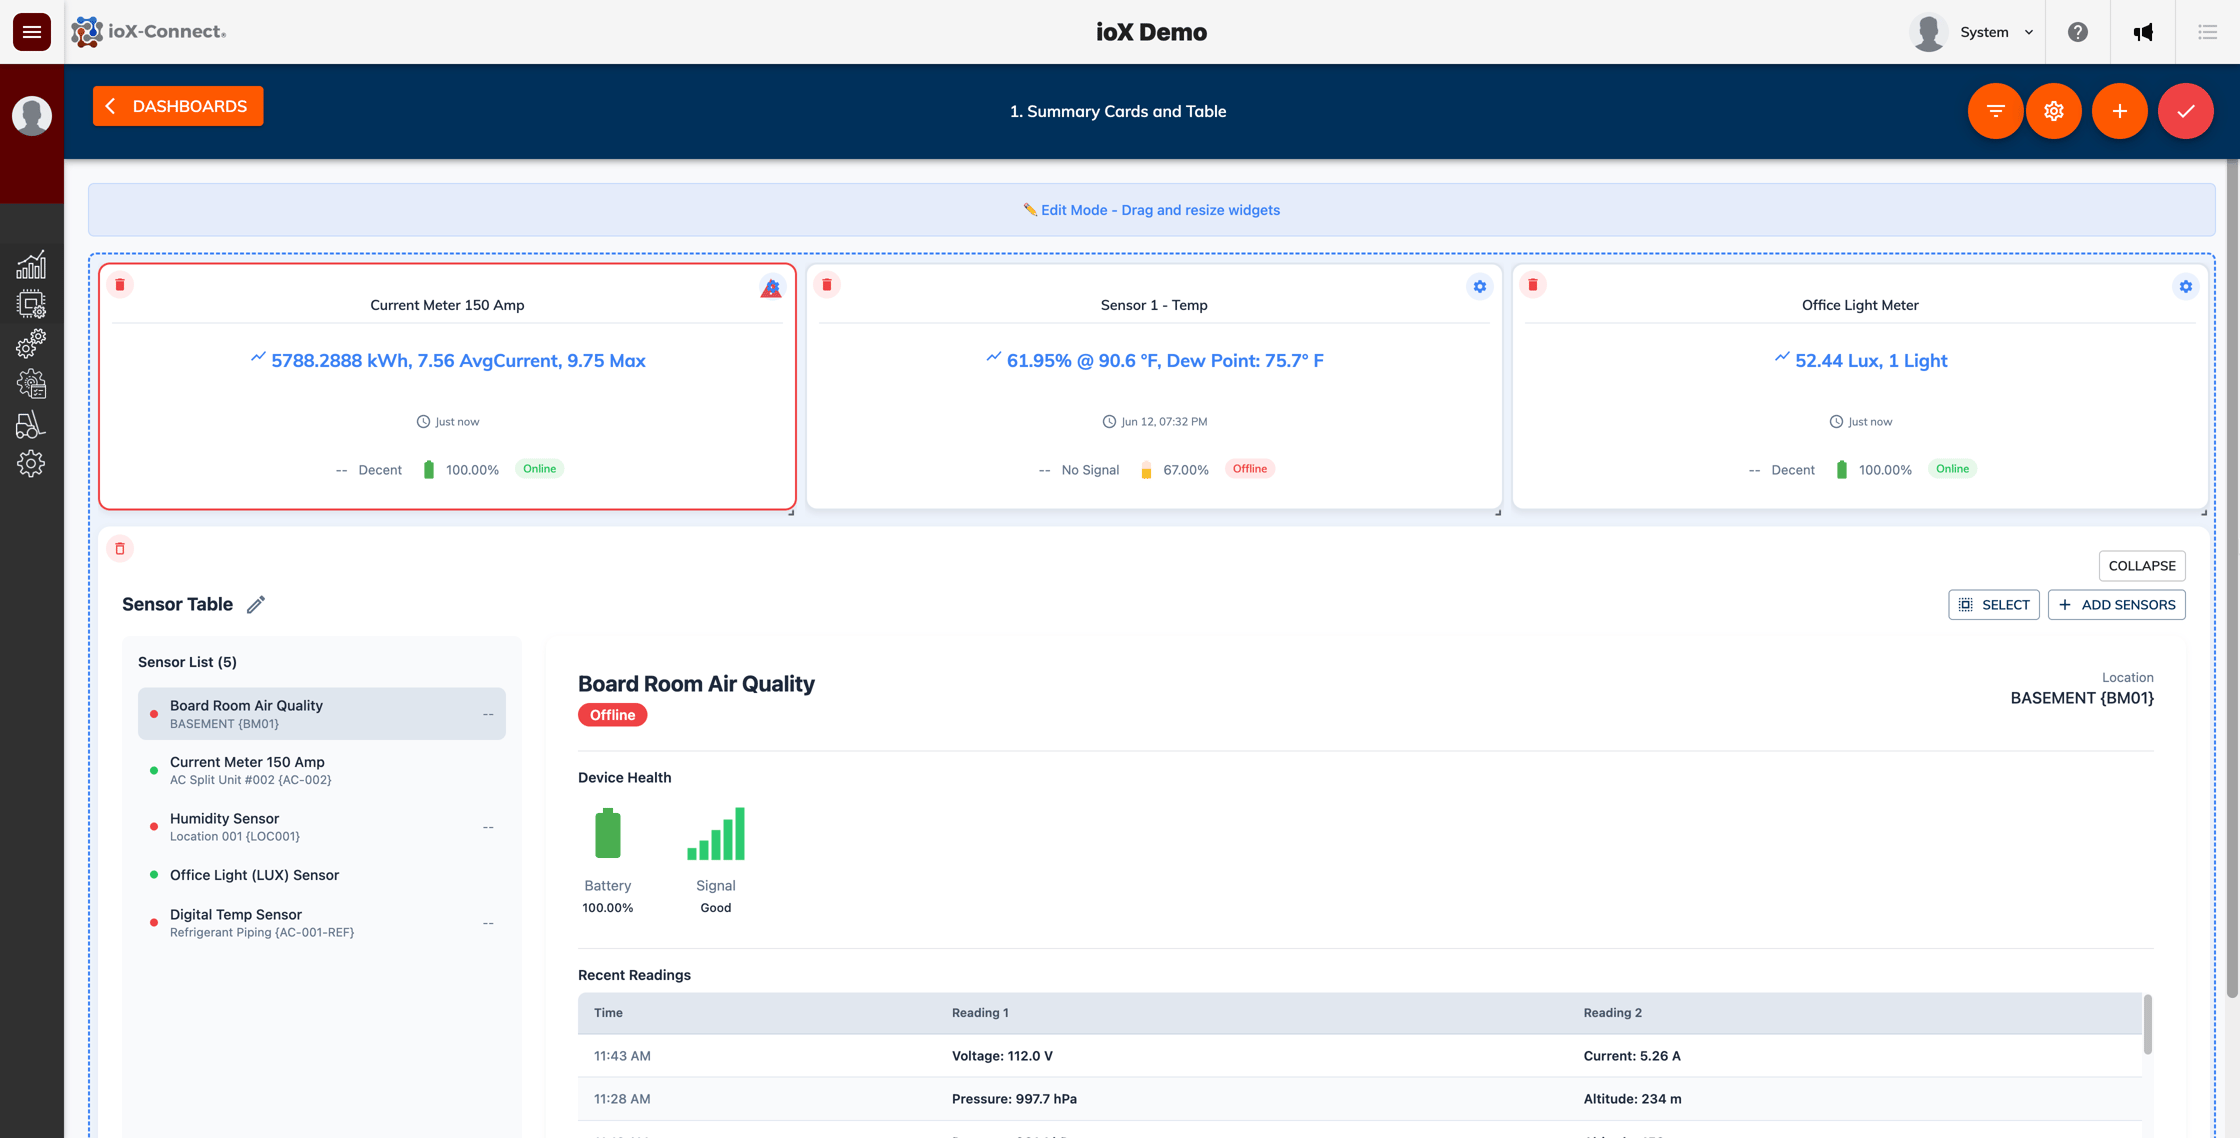Click the forklift asset sidebar icon
Image resolution: width=2240 pixels, height=1138 pixels.
tap(32, 424)
